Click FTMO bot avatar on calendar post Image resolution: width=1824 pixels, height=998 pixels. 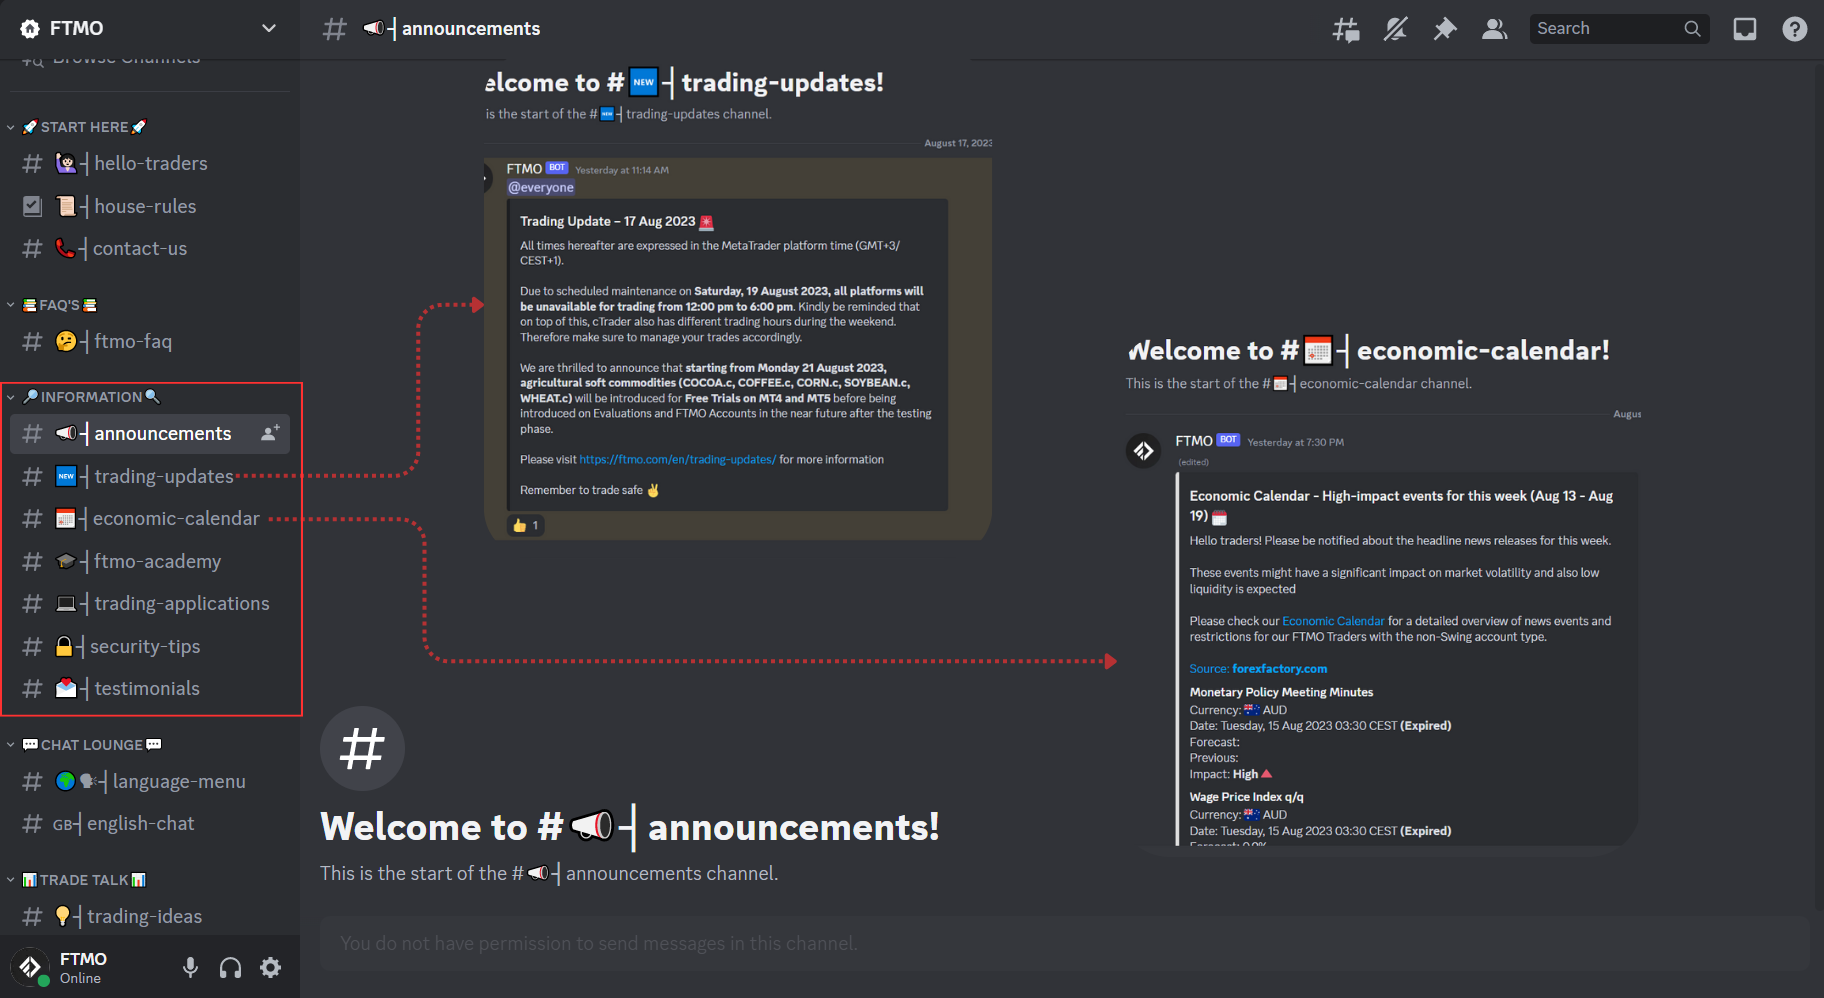tap(1144, 451)
